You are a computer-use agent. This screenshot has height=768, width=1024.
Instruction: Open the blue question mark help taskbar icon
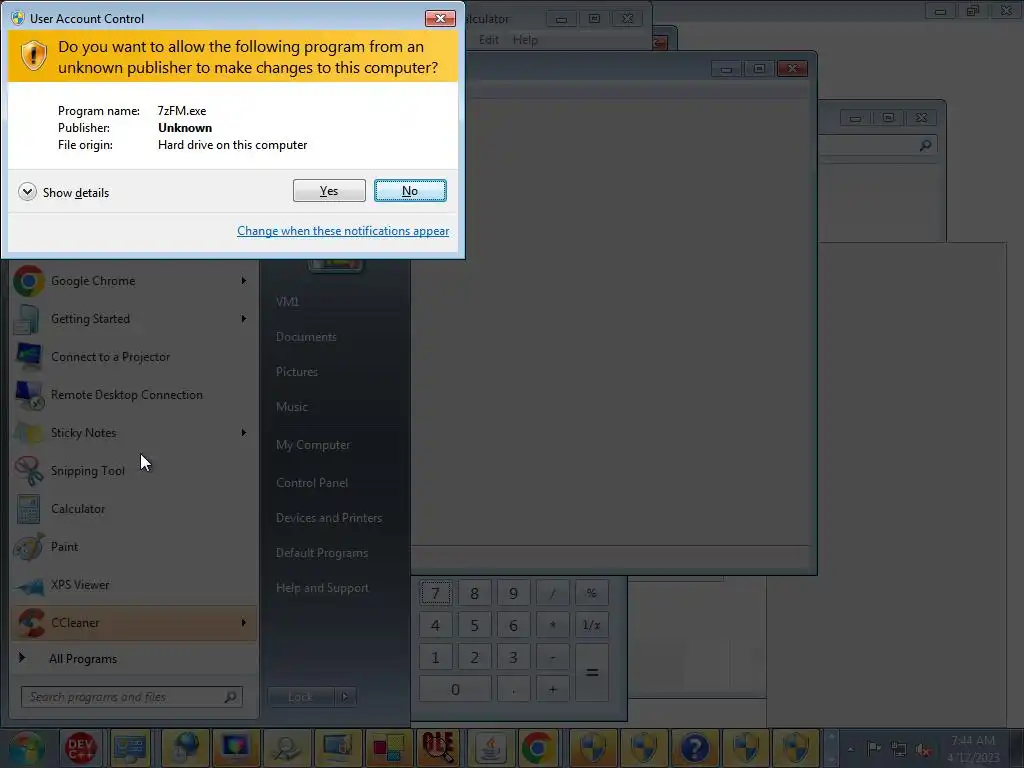[x=694, y=748]
